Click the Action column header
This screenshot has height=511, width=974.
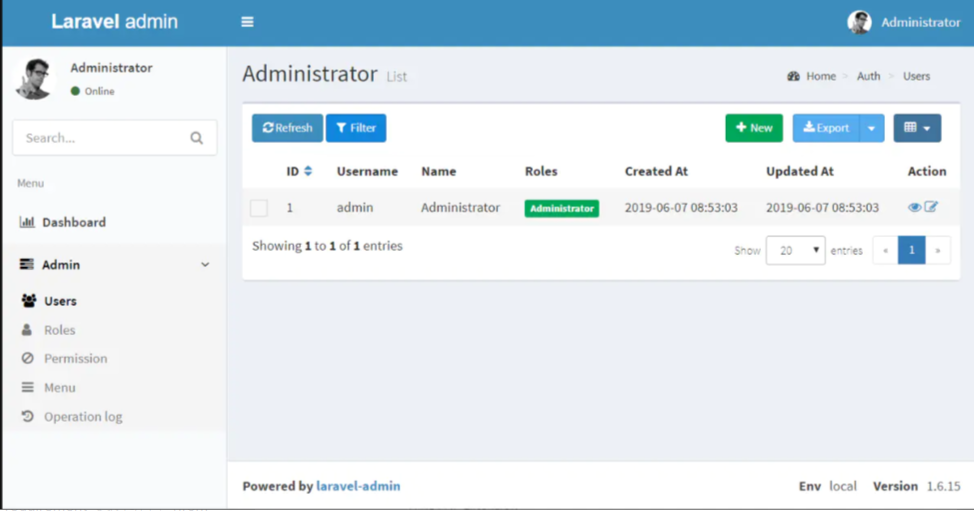927,171
